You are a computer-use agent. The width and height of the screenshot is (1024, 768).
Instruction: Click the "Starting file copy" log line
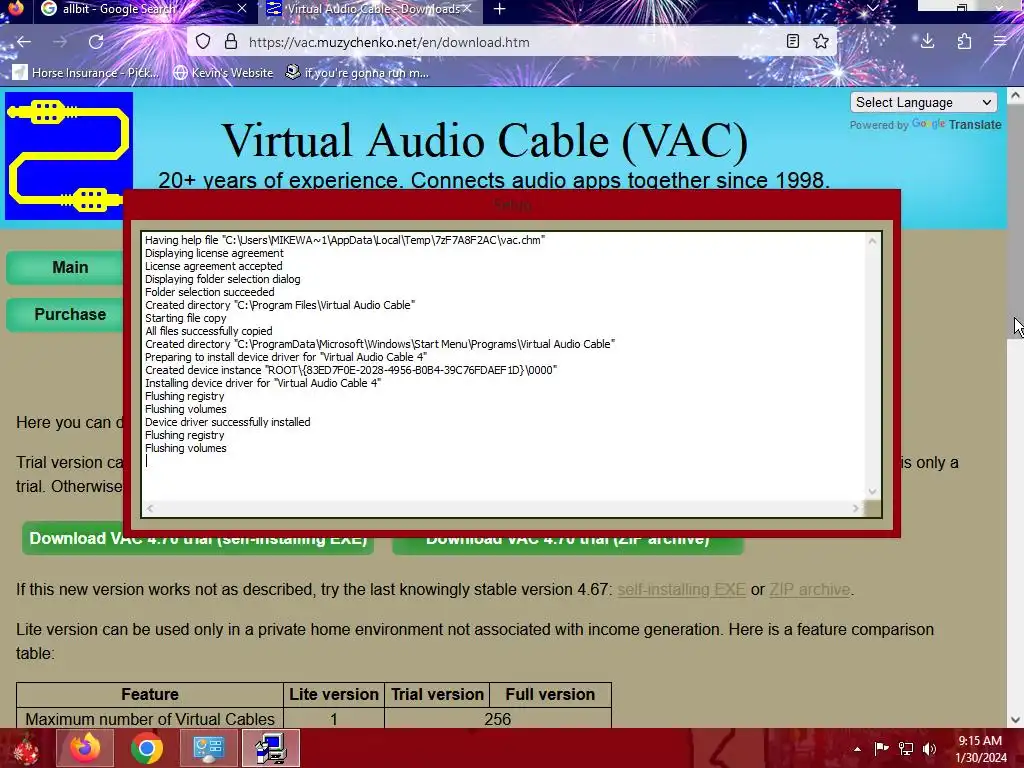[185, 318]
